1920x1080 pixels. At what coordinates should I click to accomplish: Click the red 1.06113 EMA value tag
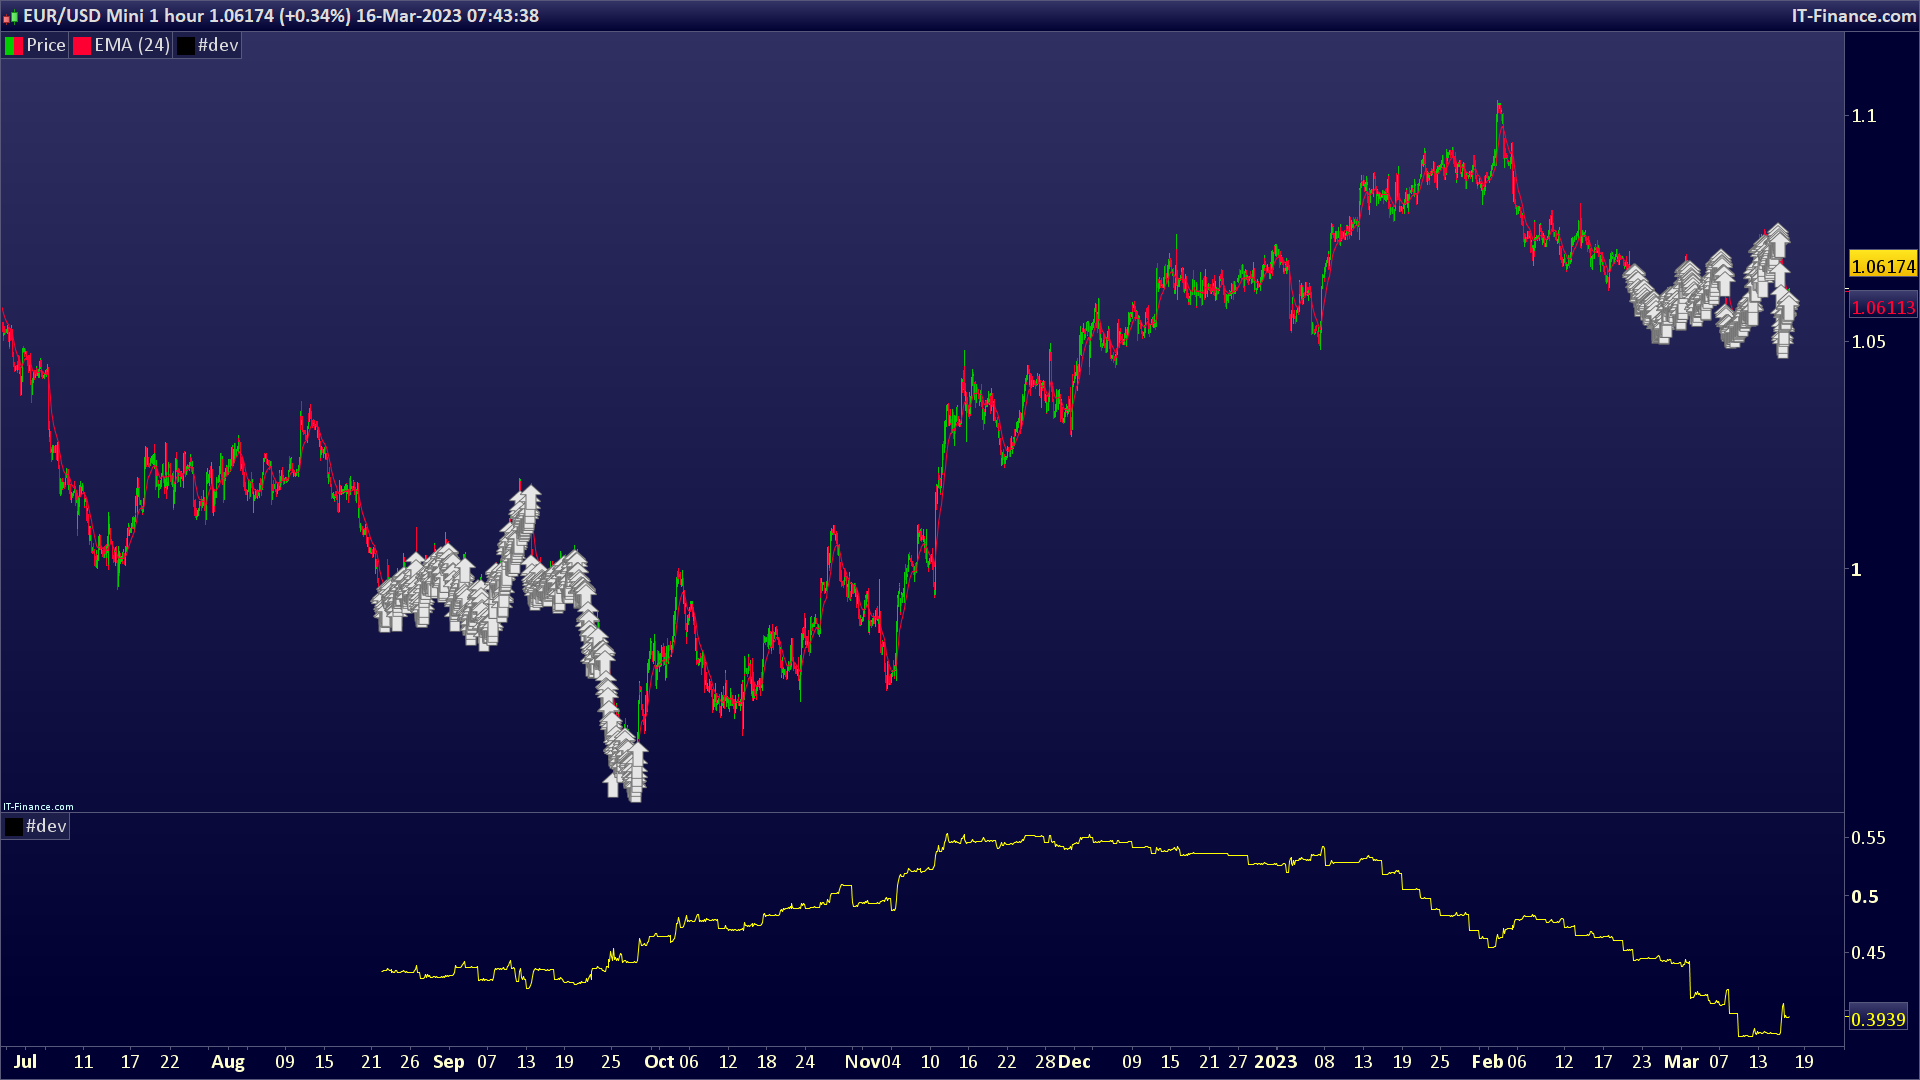tap(1882, 308)
